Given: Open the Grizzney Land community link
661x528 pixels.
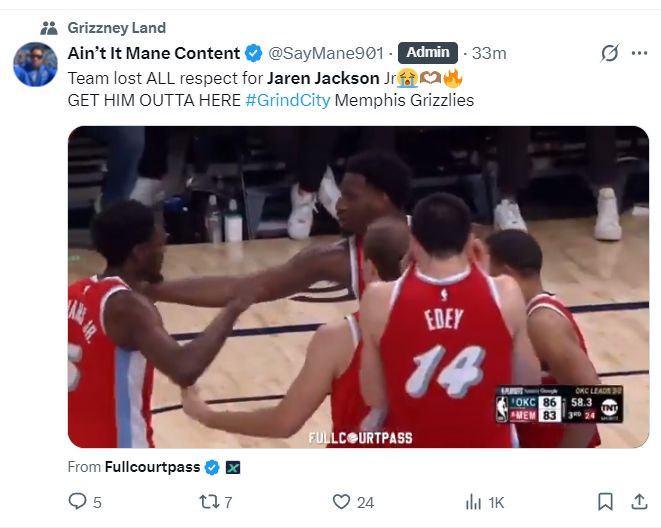Looking at the screenshot, I should coord(116,27).
